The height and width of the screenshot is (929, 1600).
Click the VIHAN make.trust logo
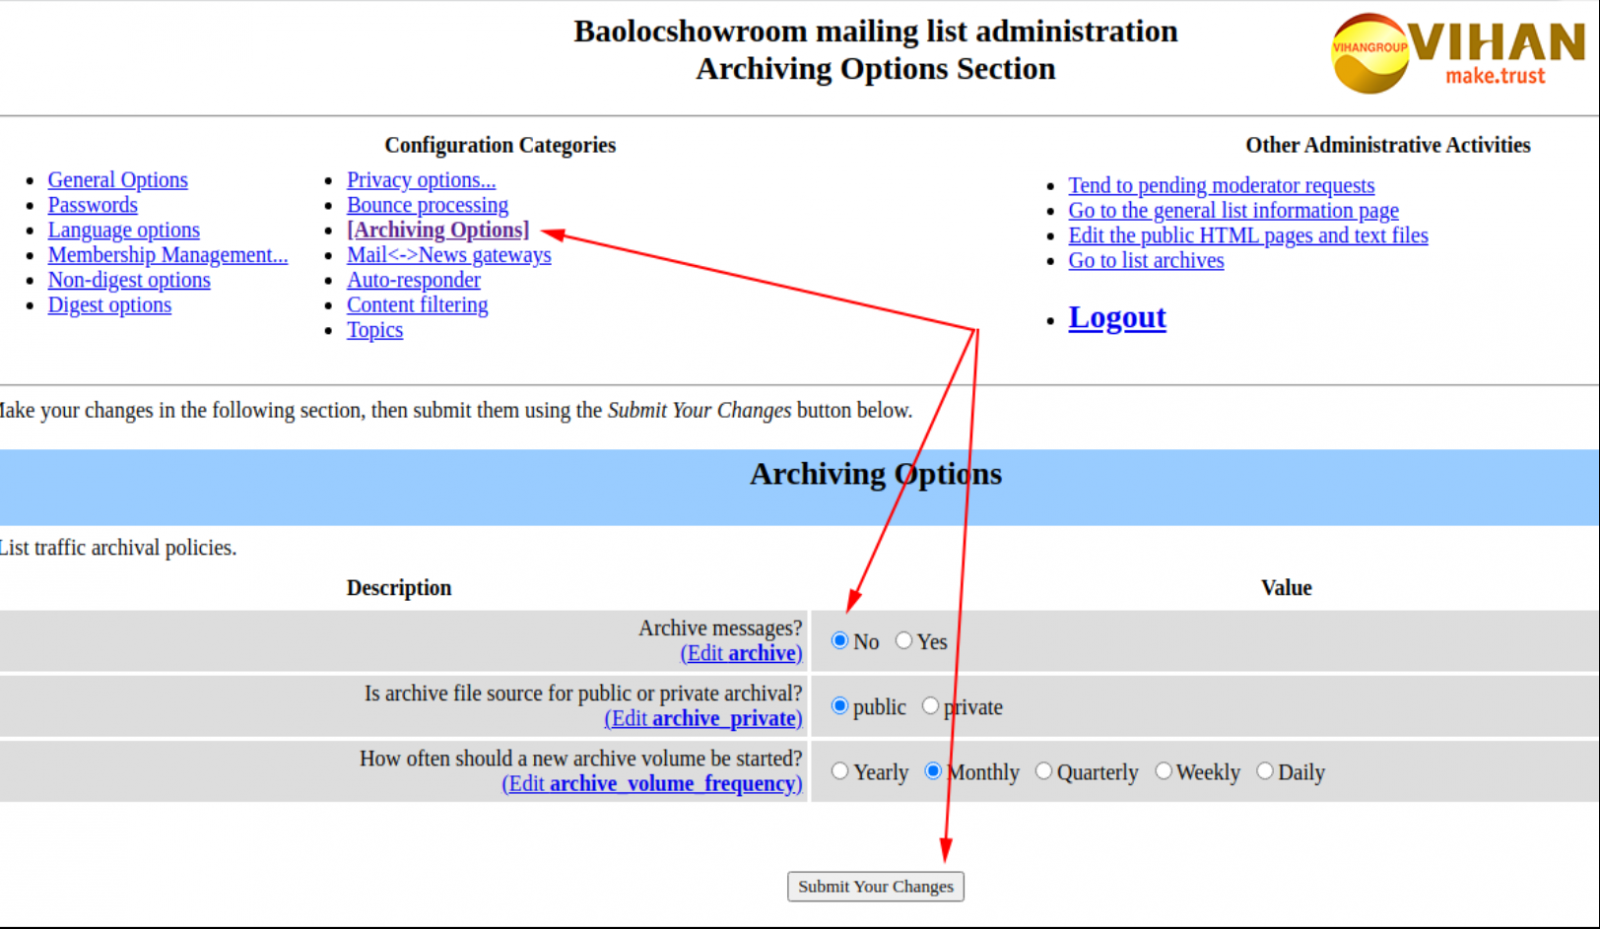tap(1457, 53)
